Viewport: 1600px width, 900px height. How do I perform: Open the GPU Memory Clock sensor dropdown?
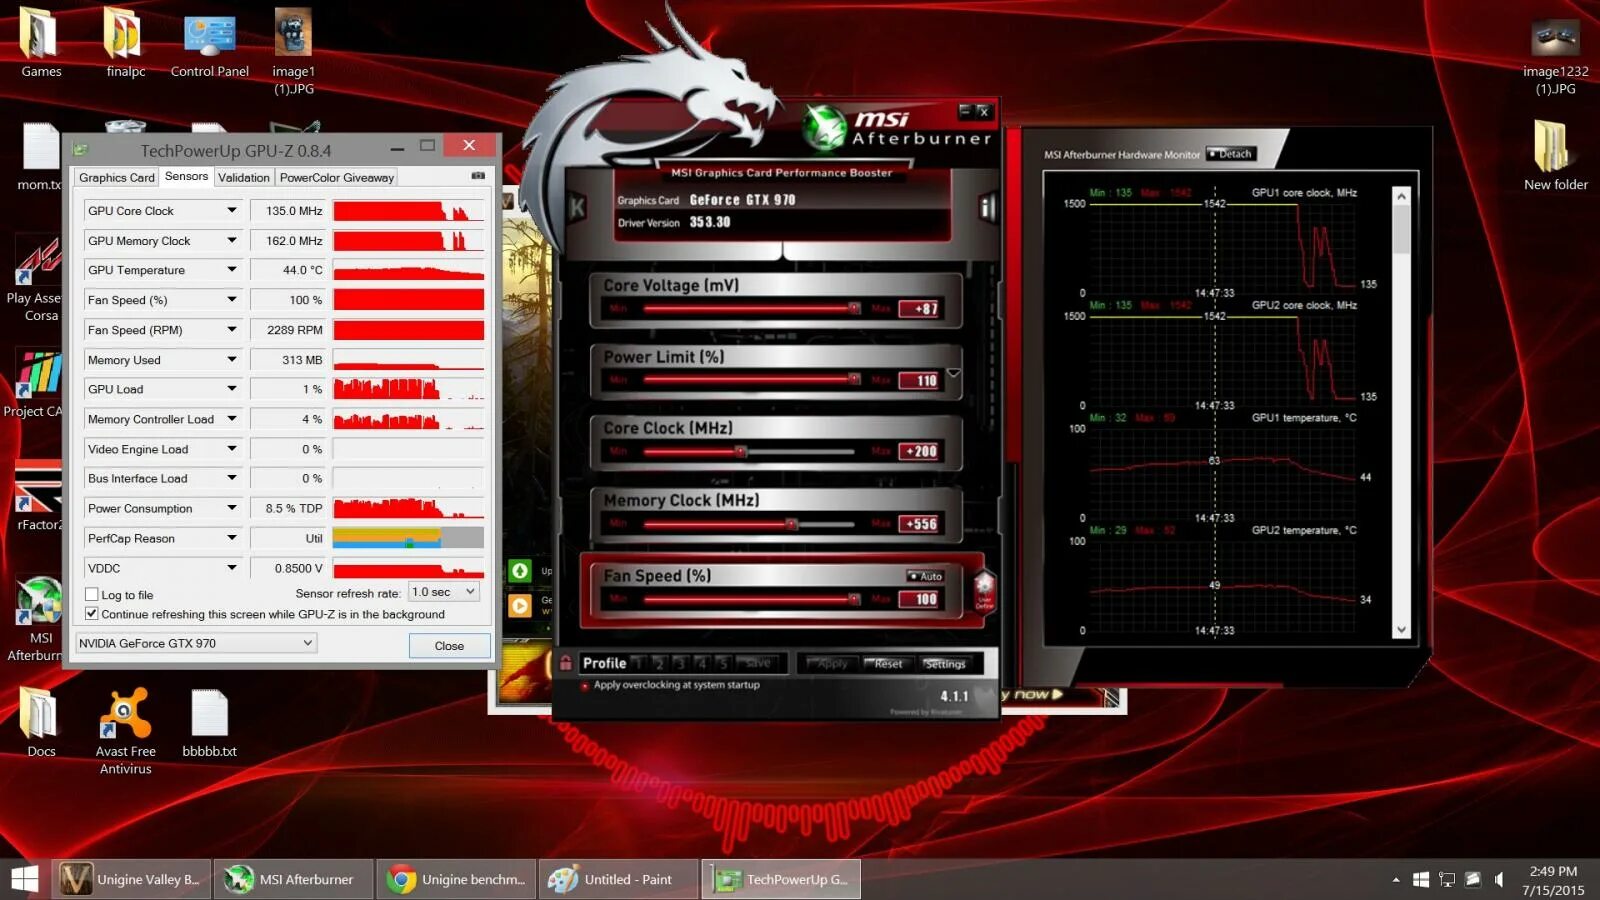coord(232,240)
